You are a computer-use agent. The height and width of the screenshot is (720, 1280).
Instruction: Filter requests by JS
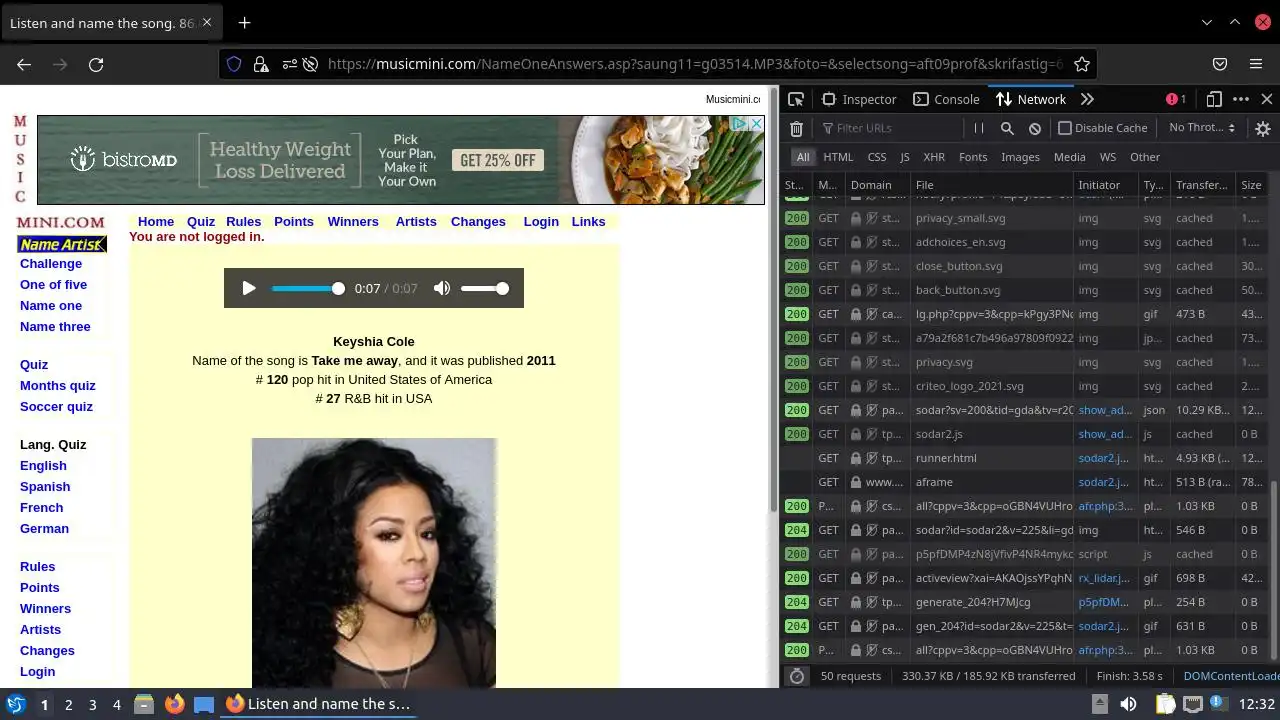point(905,157)
